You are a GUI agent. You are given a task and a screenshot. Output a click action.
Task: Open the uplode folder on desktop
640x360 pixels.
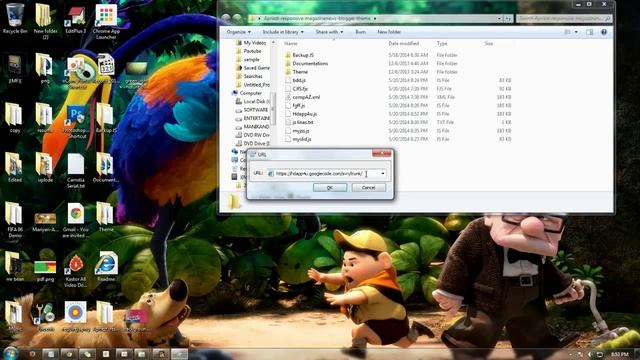click(x=45, y=167)
